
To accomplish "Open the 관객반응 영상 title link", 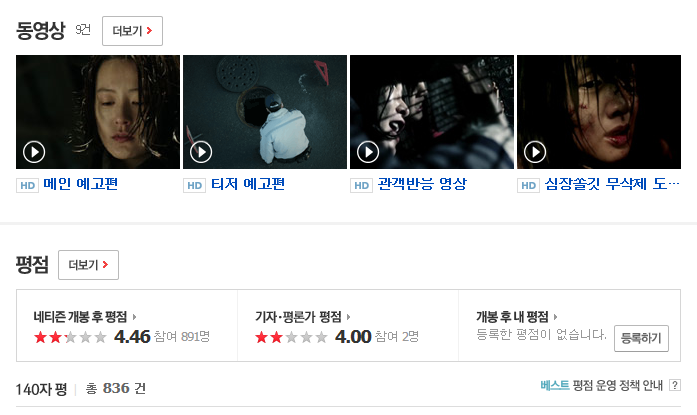I will coord(422,184).
